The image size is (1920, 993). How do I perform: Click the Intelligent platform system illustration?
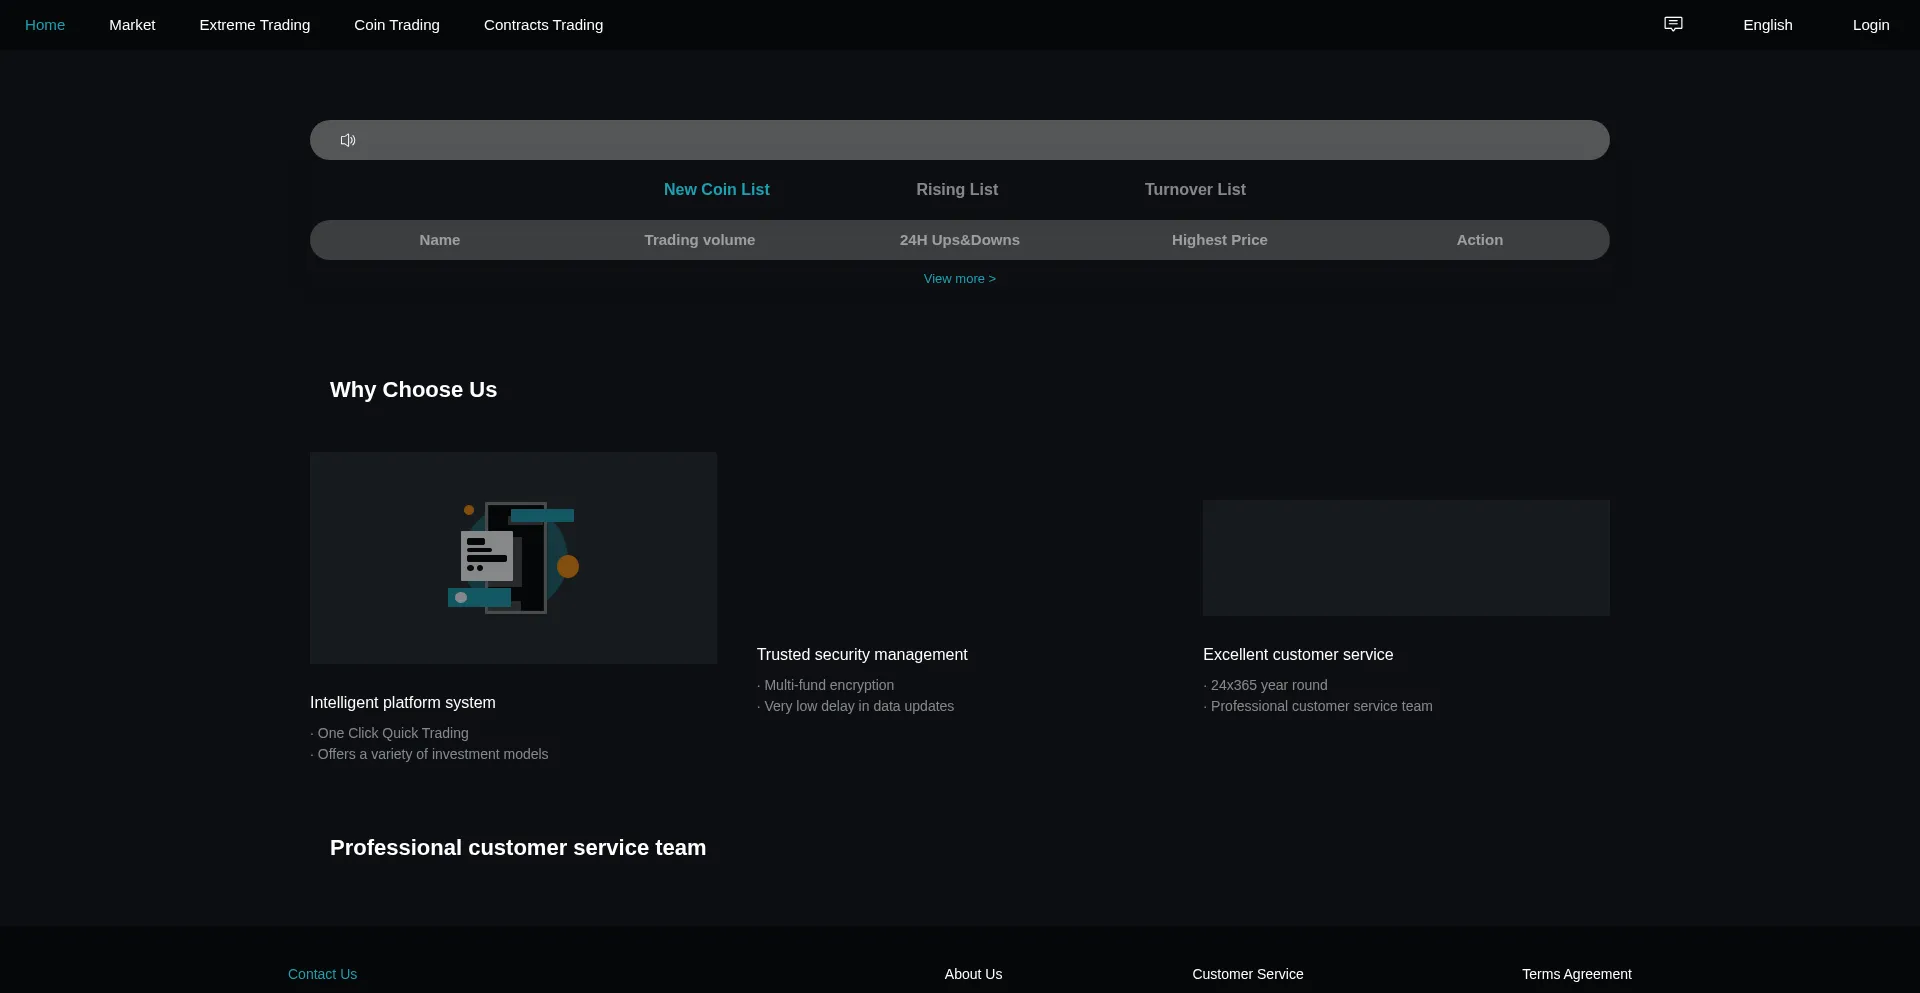coord(513,558)
